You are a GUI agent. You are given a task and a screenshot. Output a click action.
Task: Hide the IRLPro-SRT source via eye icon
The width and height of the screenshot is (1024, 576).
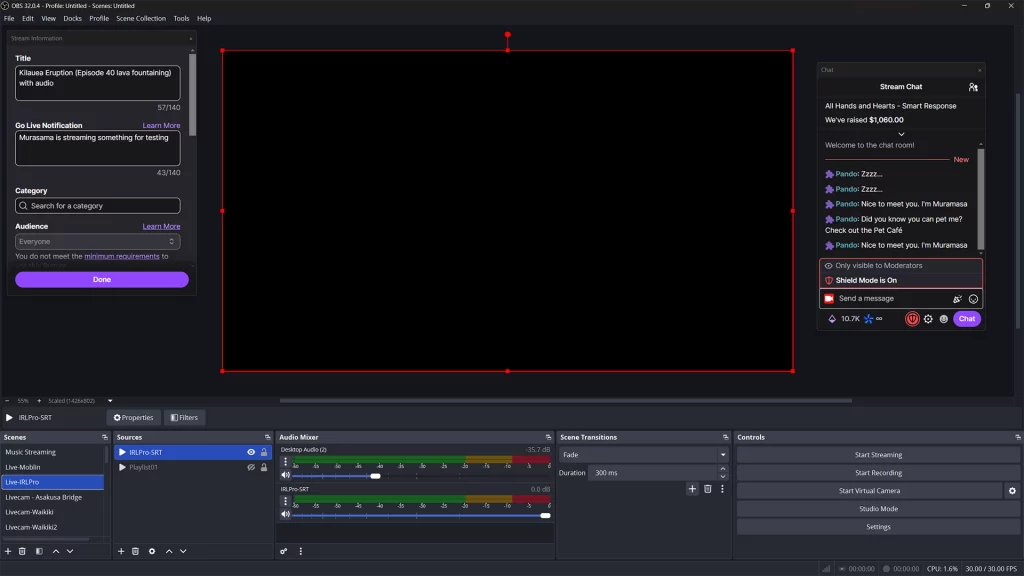(251, 452)
